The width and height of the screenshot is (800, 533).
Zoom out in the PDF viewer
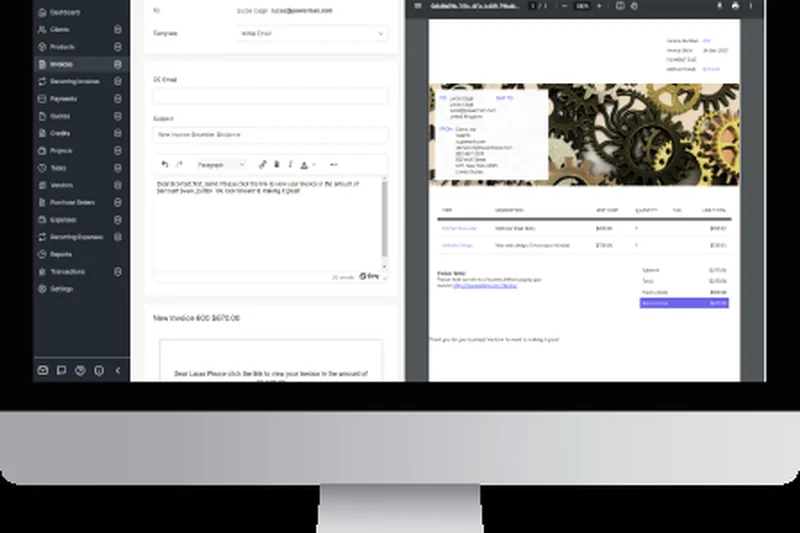coord(565,6)
